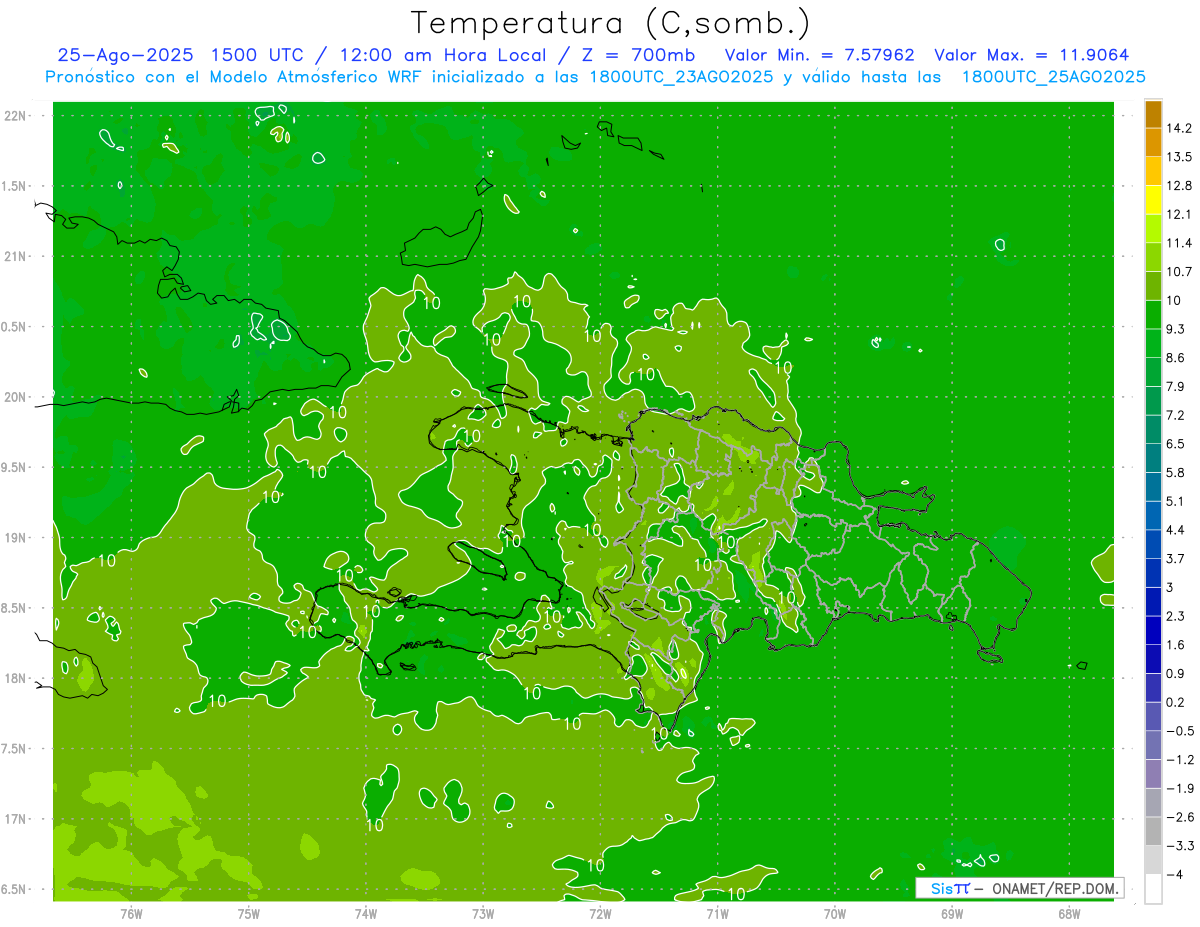Click the "11.4" value on color scale
1200x927 pixels.
pos(1180,243)
